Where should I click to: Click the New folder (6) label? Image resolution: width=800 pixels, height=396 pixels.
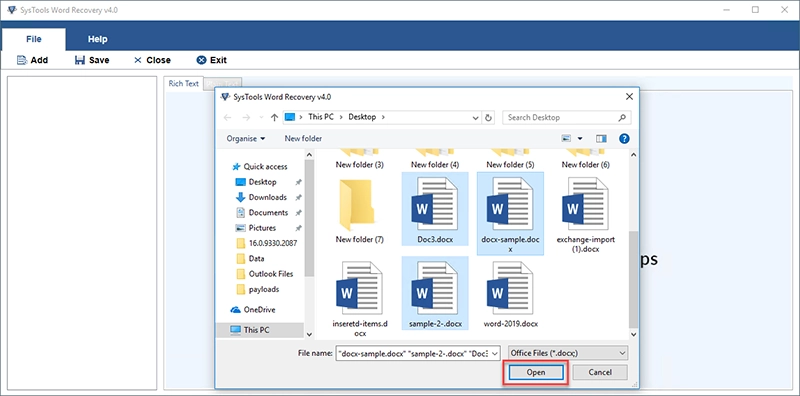coord(586,165)
